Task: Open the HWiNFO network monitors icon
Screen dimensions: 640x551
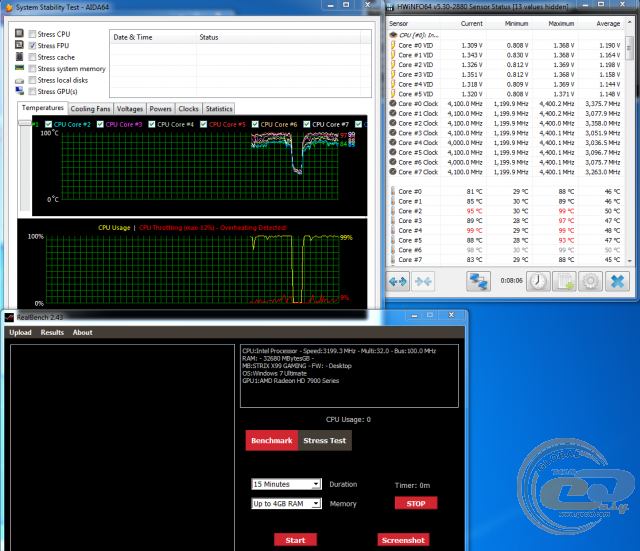Action: tap(478, 281)
